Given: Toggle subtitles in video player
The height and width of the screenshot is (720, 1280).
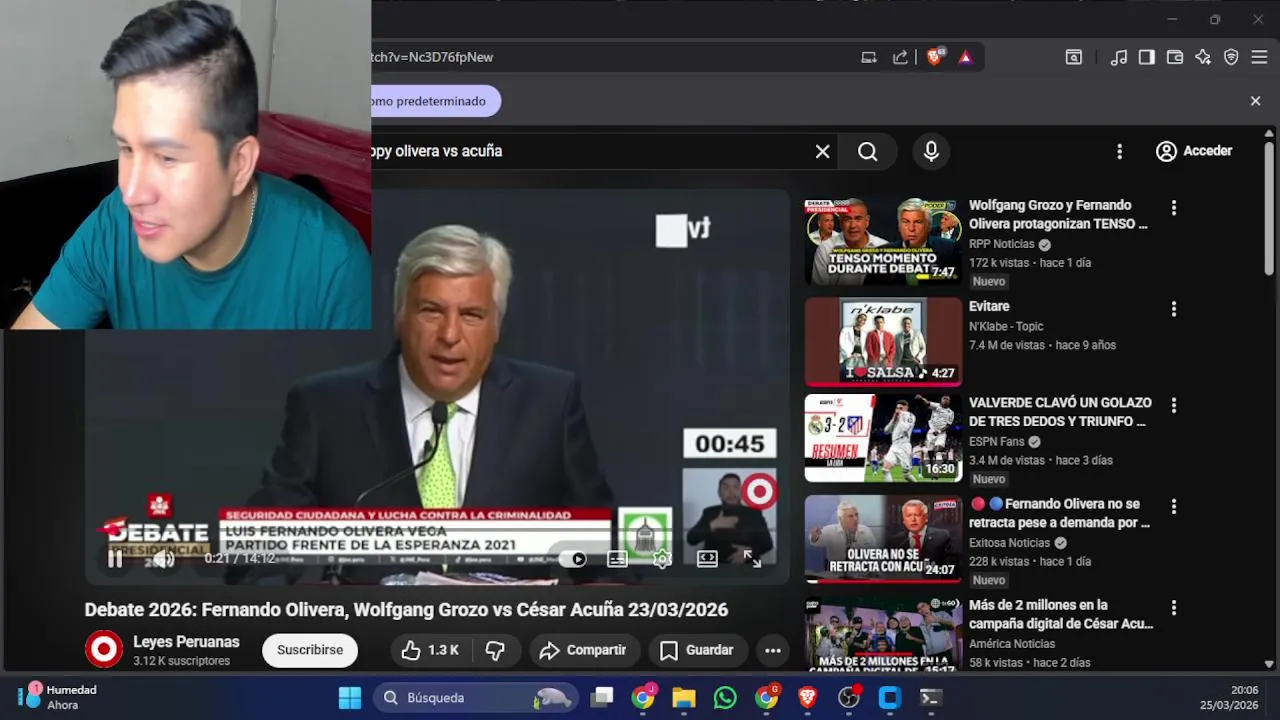Looking at the screenshot, I should [x=617, y=559].
